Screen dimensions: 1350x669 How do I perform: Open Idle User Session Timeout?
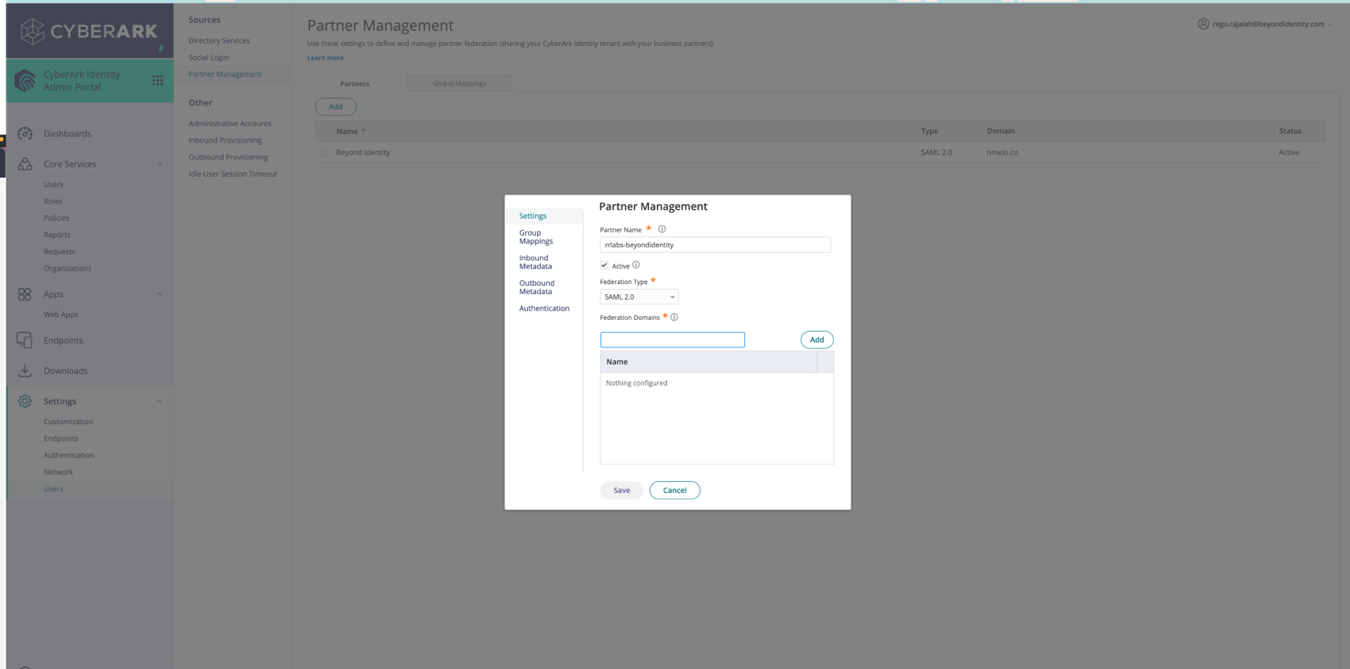click(x=233, y=174)
